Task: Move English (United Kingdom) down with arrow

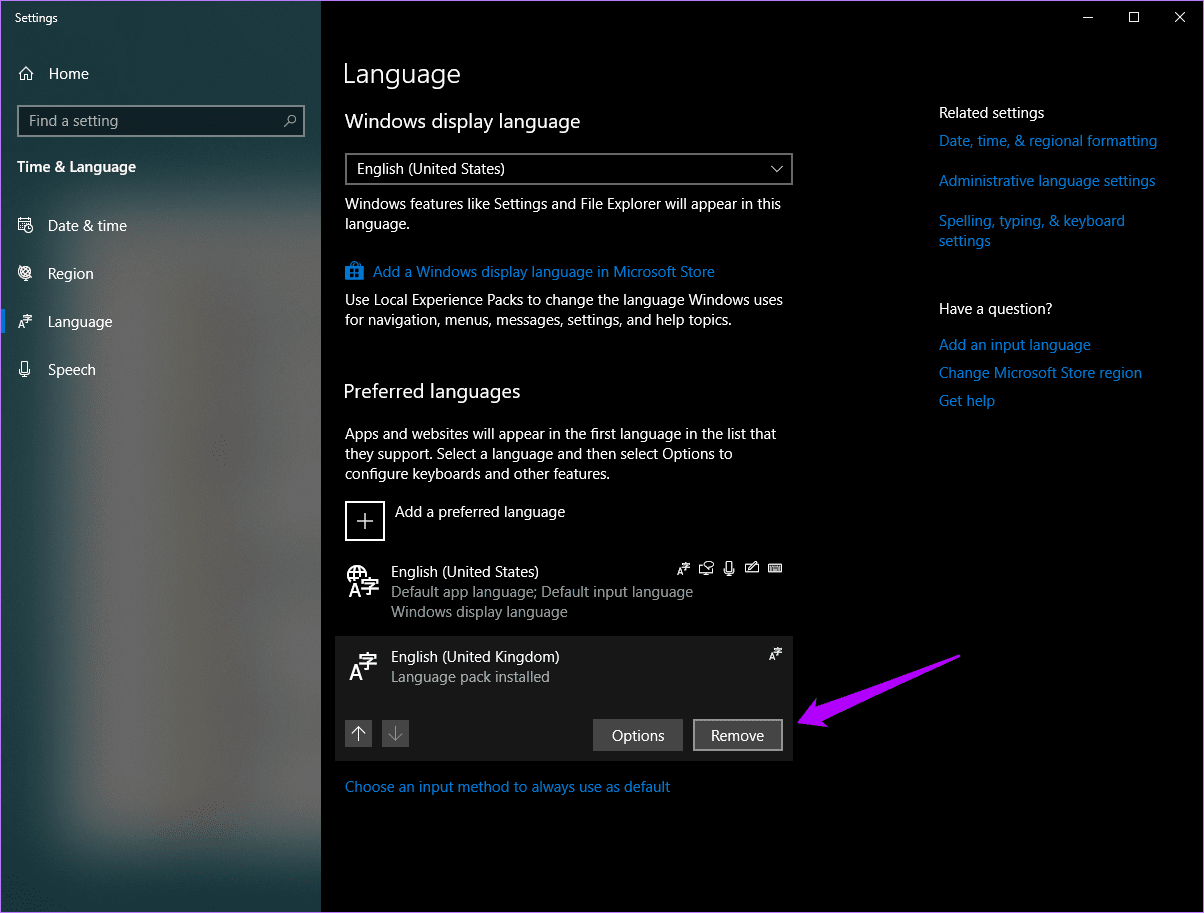Action: 396,734
